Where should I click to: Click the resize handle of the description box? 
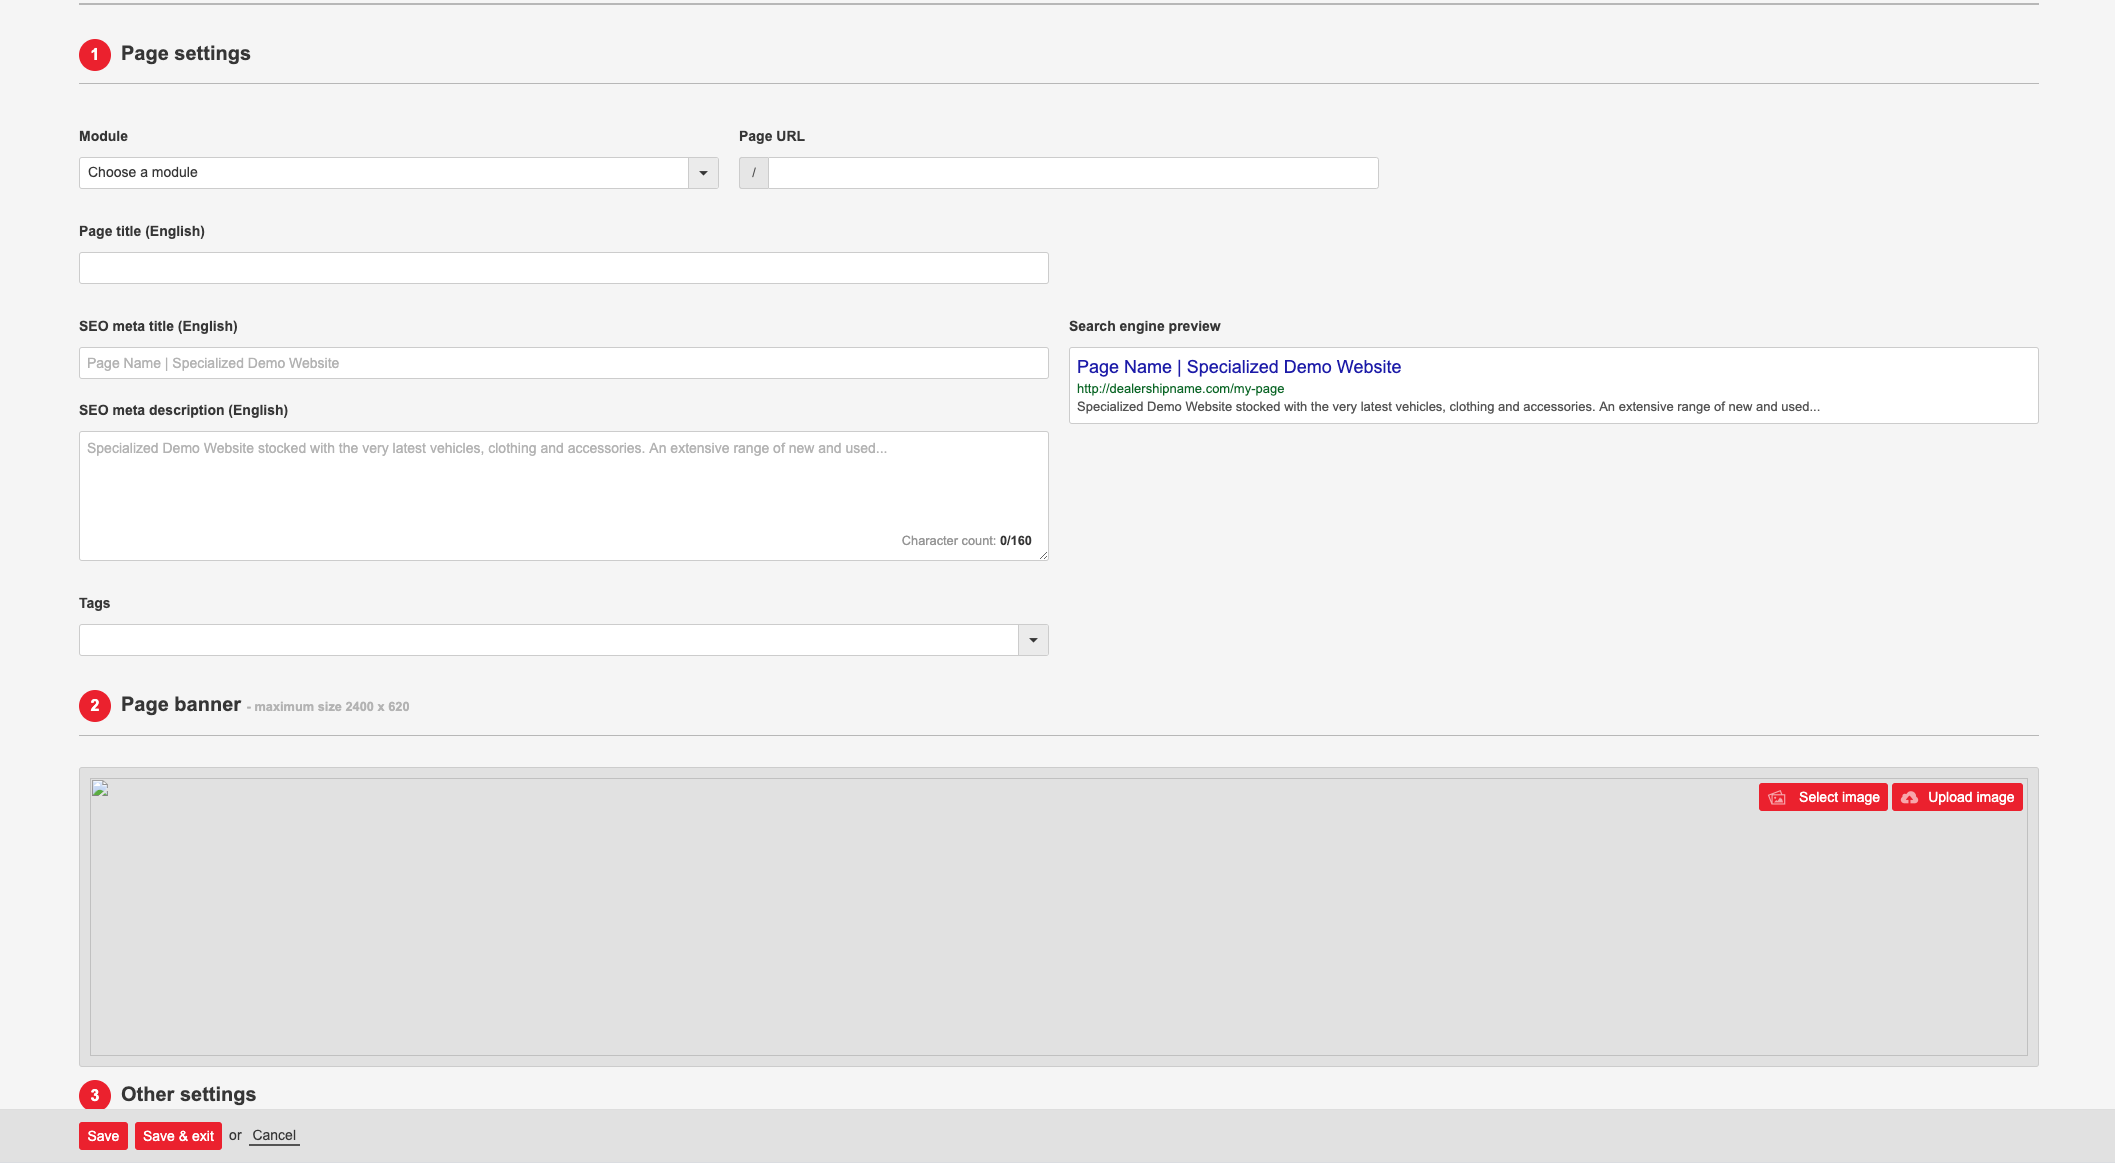point(1044,556)
